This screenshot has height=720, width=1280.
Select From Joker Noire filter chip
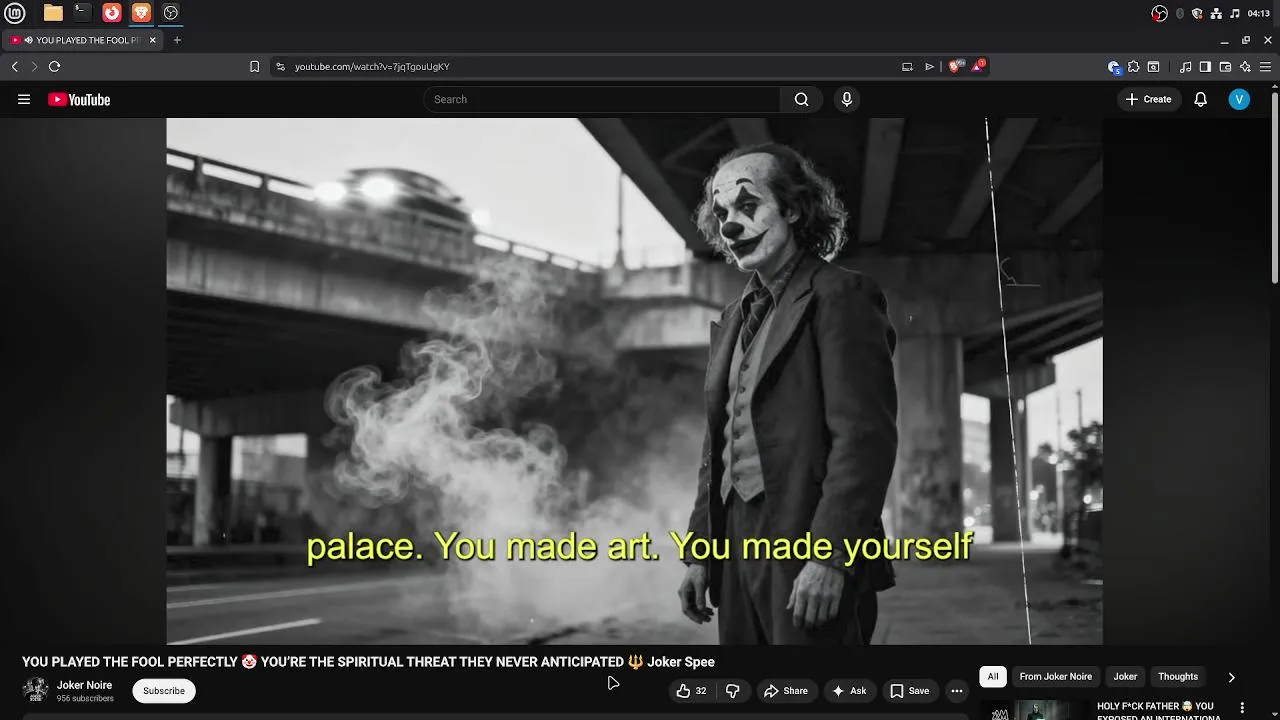pos(1055,677)
